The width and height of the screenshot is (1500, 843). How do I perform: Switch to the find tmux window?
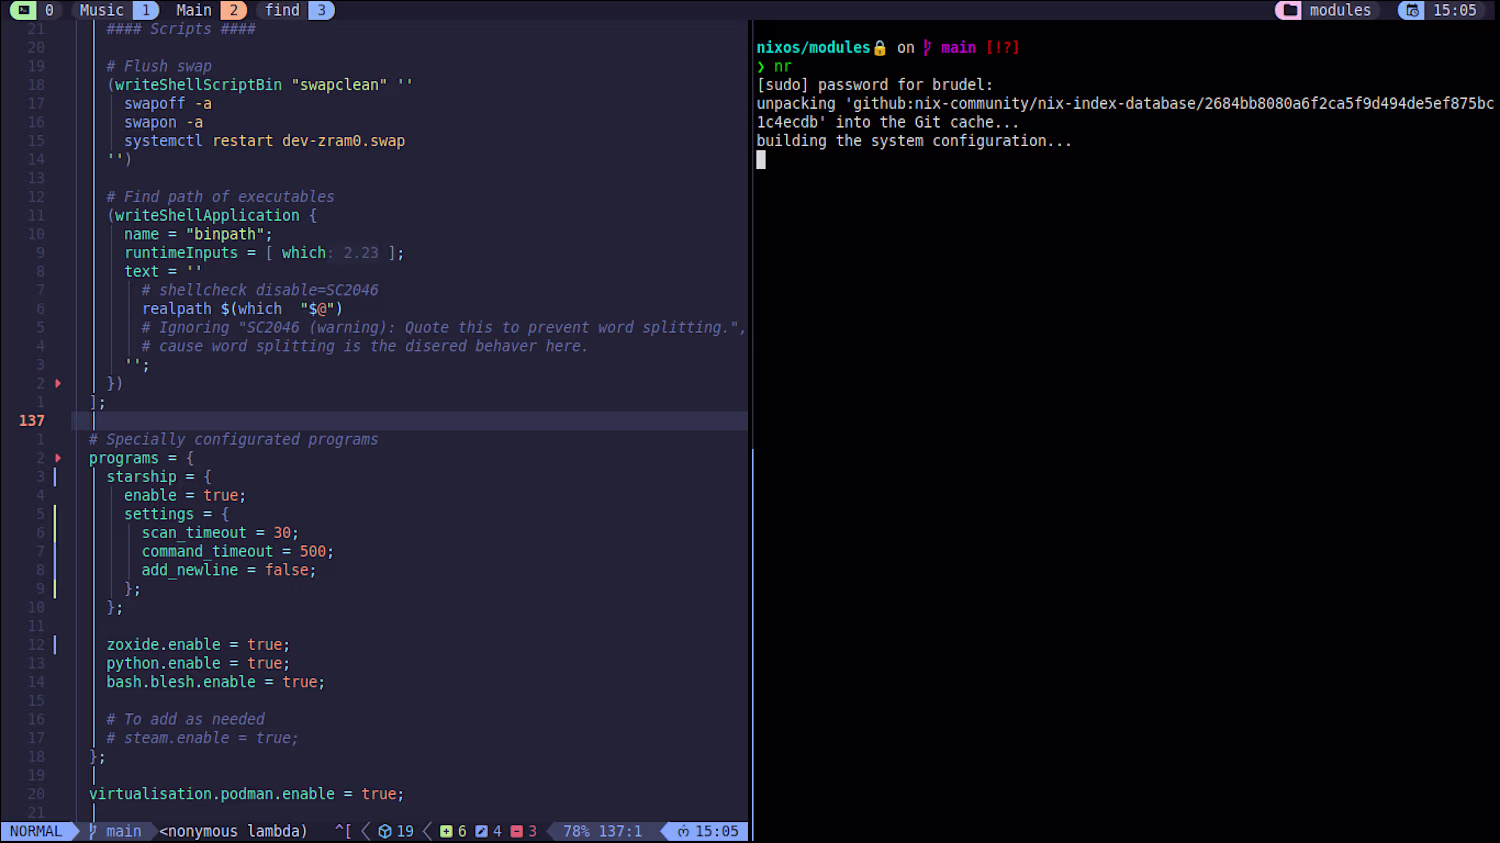pos(295,10)
